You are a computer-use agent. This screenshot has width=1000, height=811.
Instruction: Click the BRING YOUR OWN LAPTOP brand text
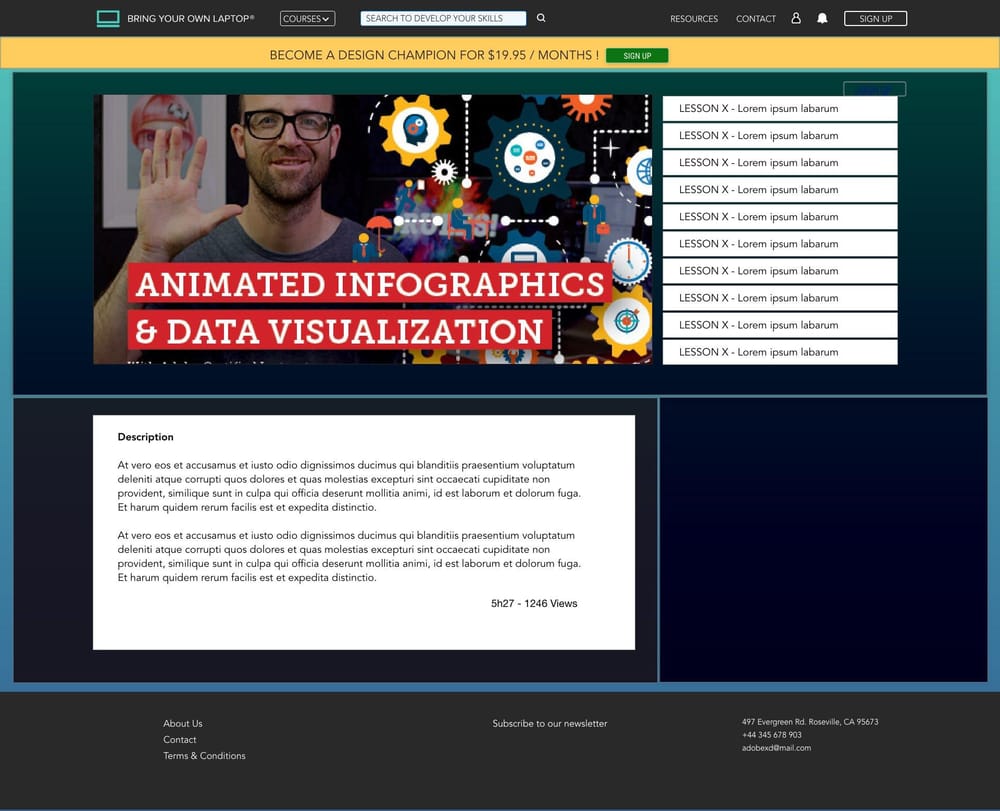click(x=191, y=18)
